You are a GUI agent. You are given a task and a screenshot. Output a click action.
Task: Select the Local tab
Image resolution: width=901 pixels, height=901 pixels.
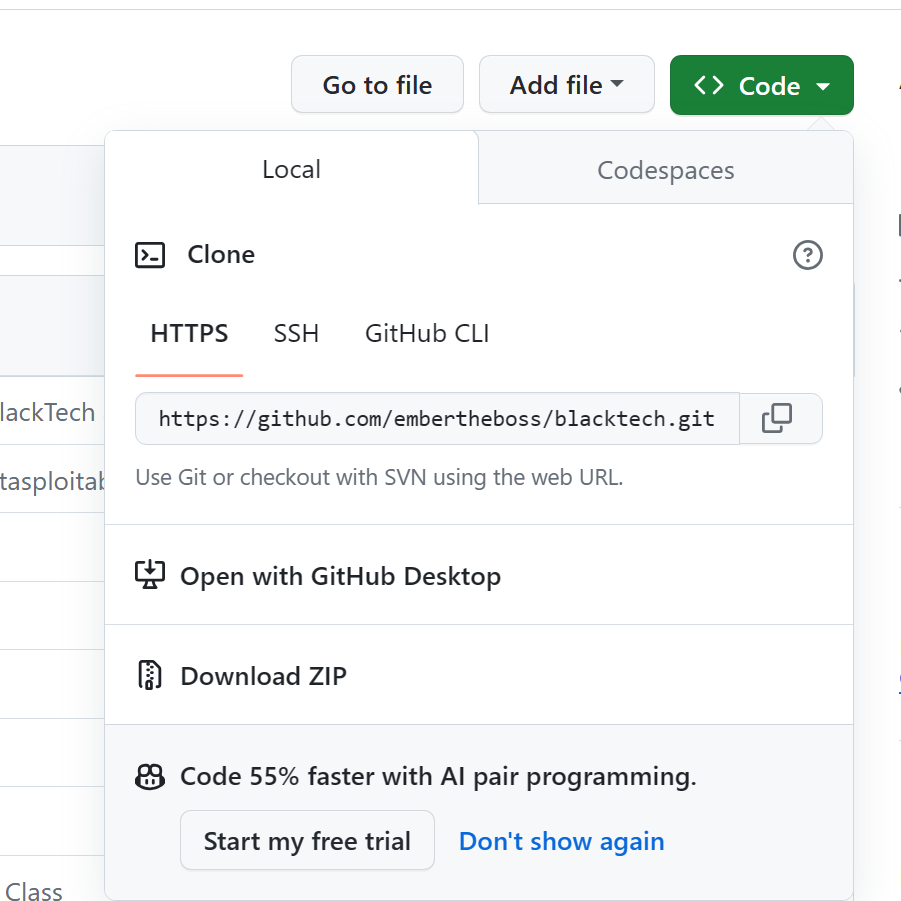point(291,169)
